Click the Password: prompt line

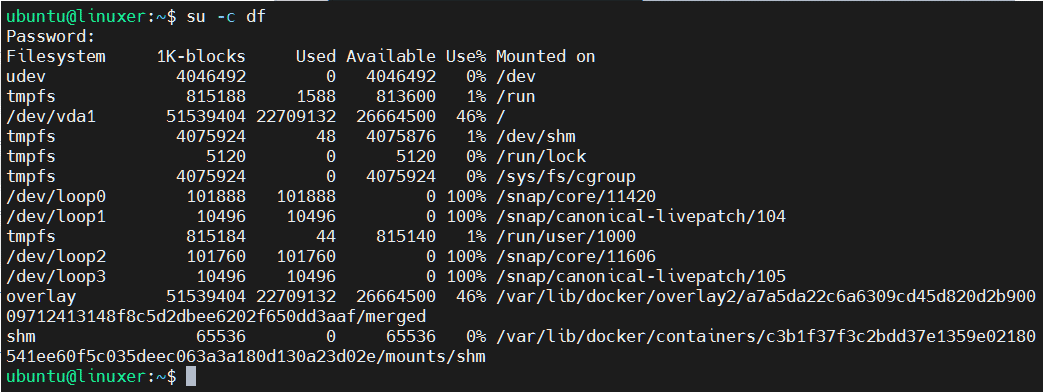pos(51,37)
